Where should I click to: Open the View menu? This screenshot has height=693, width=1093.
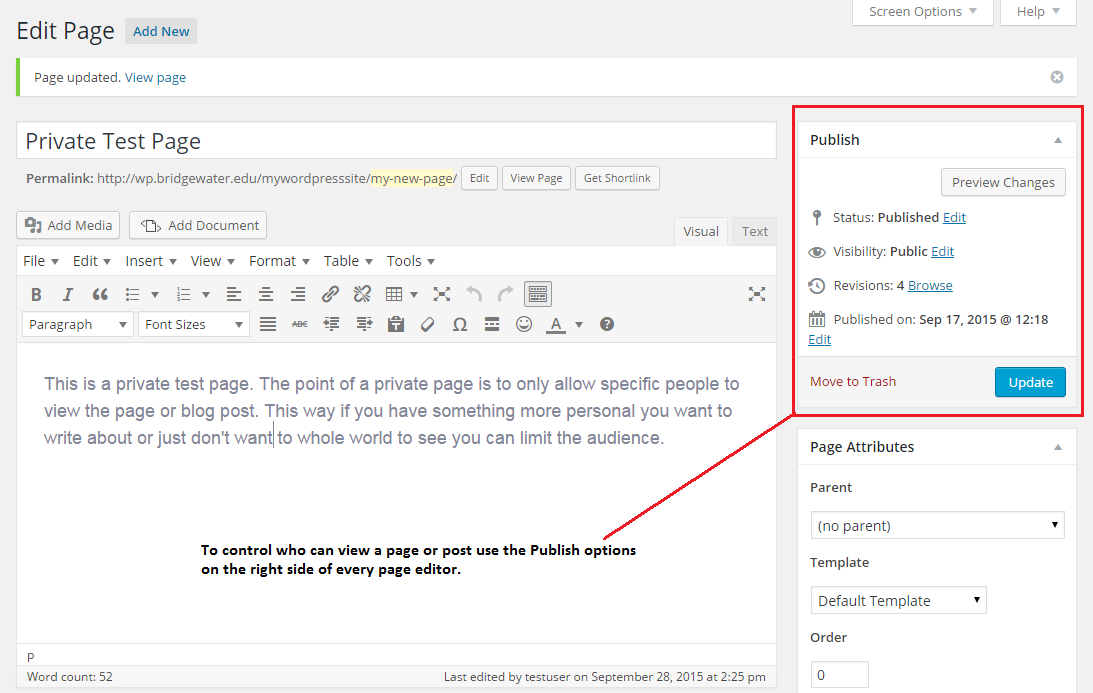pos(213,261)
